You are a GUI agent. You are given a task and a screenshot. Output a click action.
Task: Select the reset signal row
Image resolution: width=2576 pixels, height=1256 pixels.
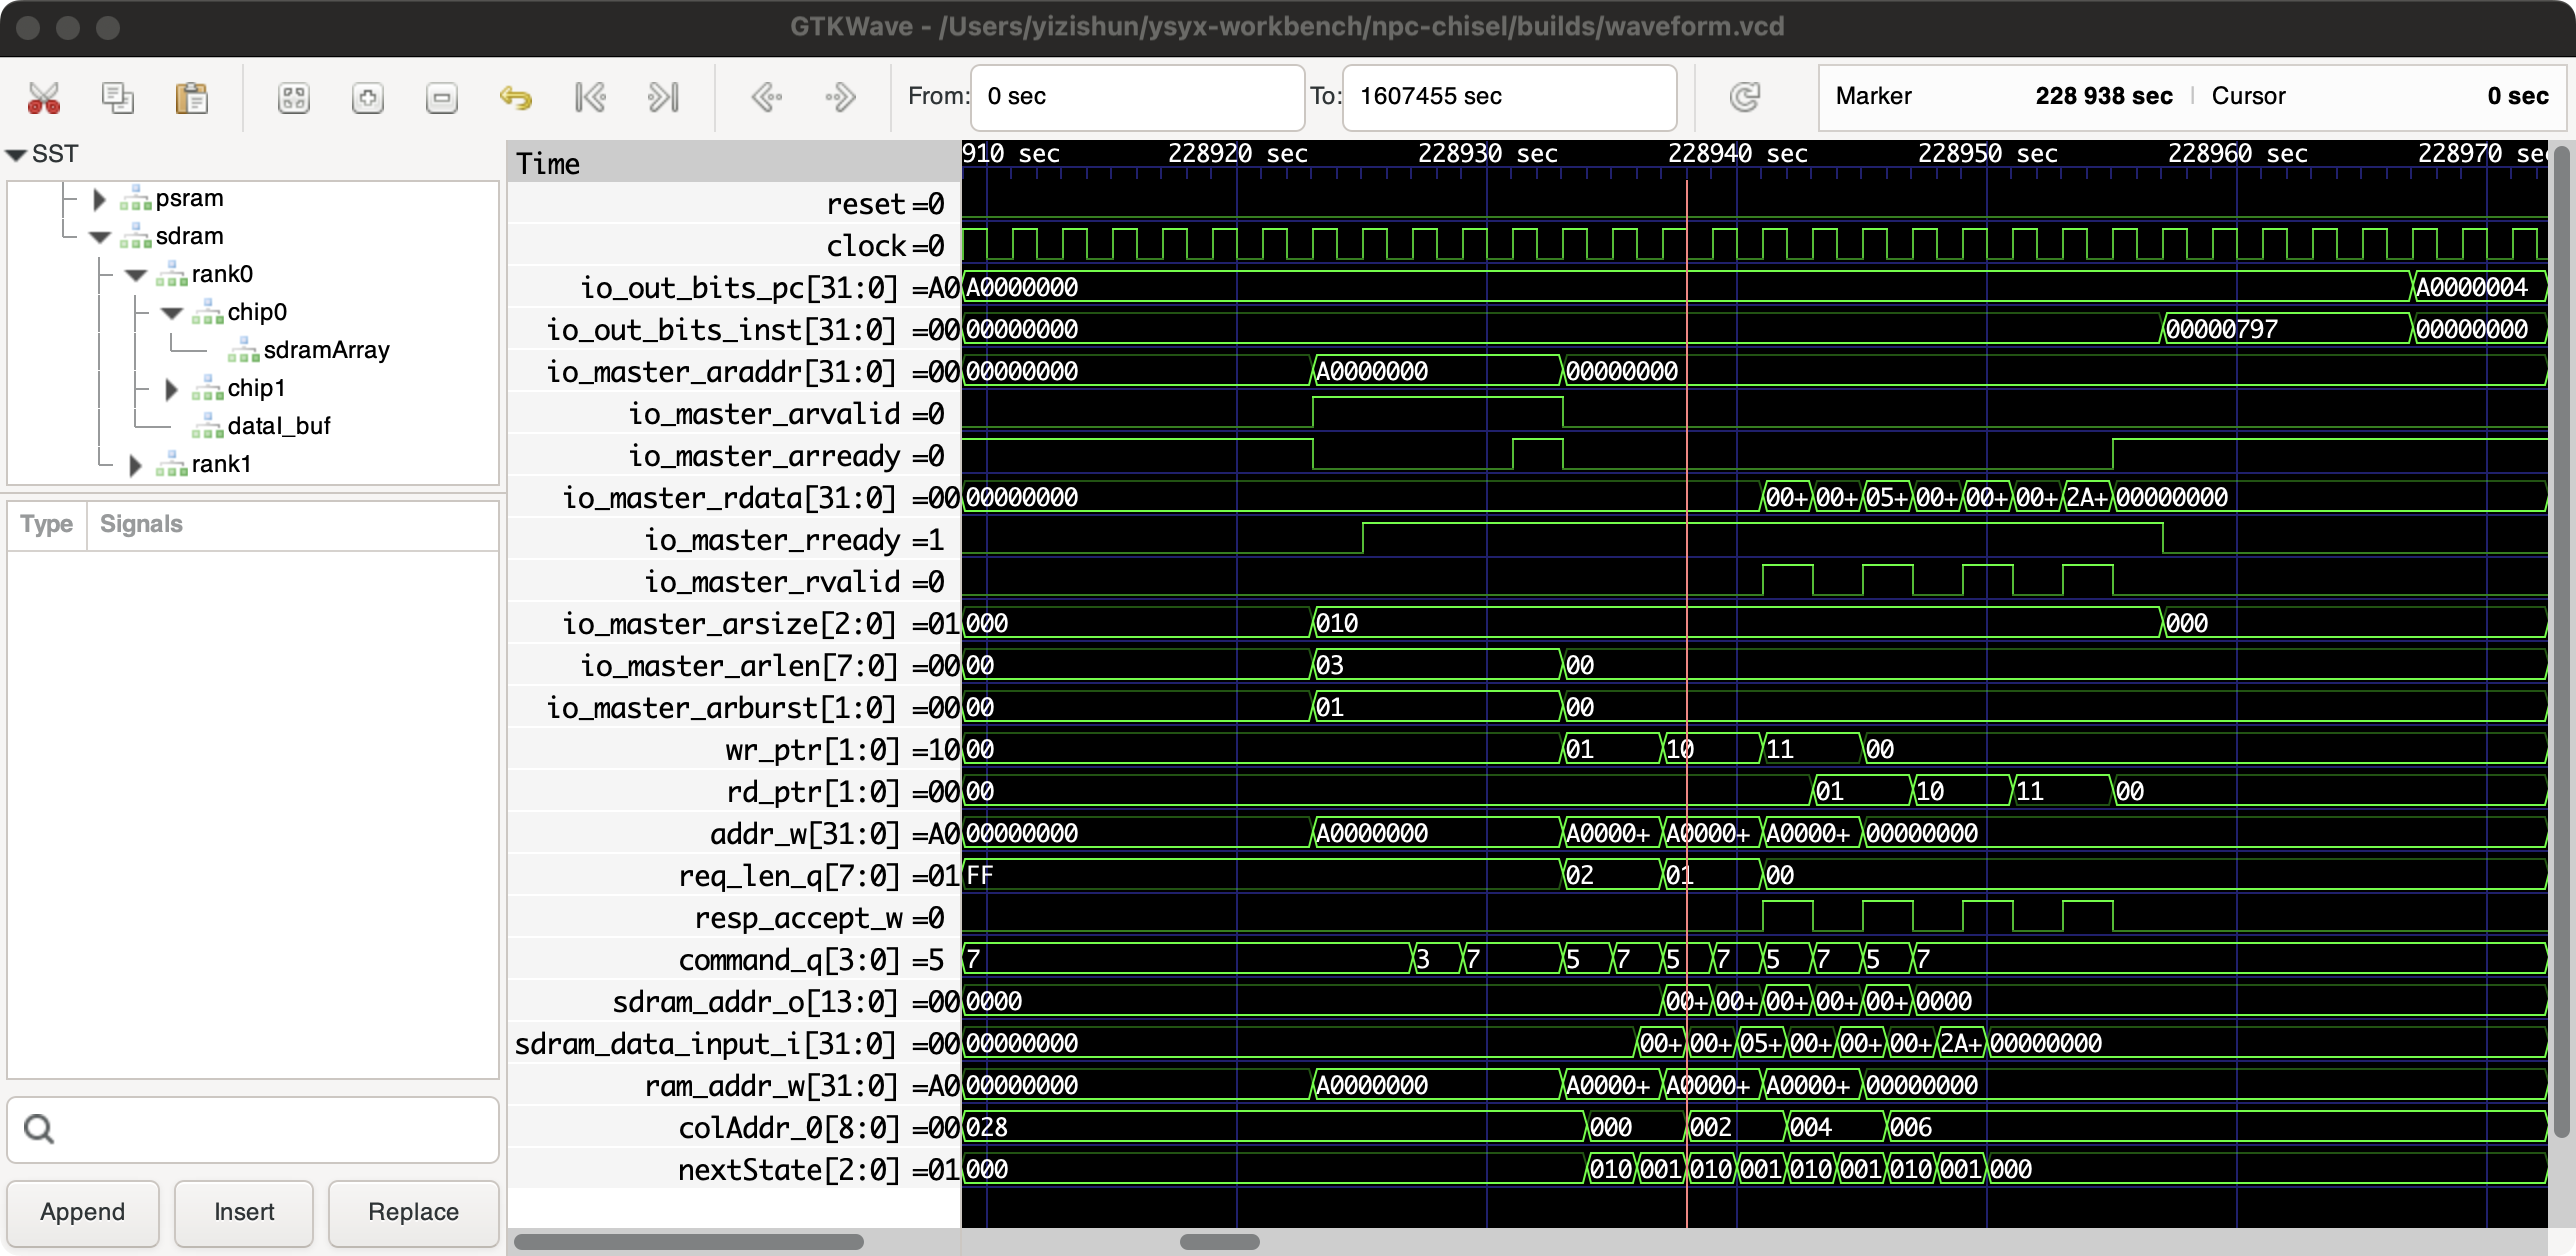[x=734, y=204]
